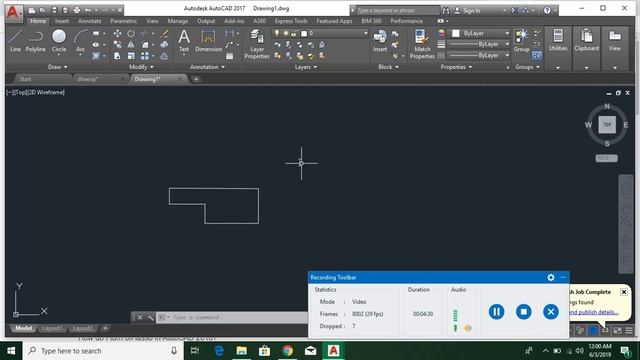Open the Object Color dropdown ByLayer
Image resolution: width=640 pixels, height=360 pixels.
coord(478,33)
